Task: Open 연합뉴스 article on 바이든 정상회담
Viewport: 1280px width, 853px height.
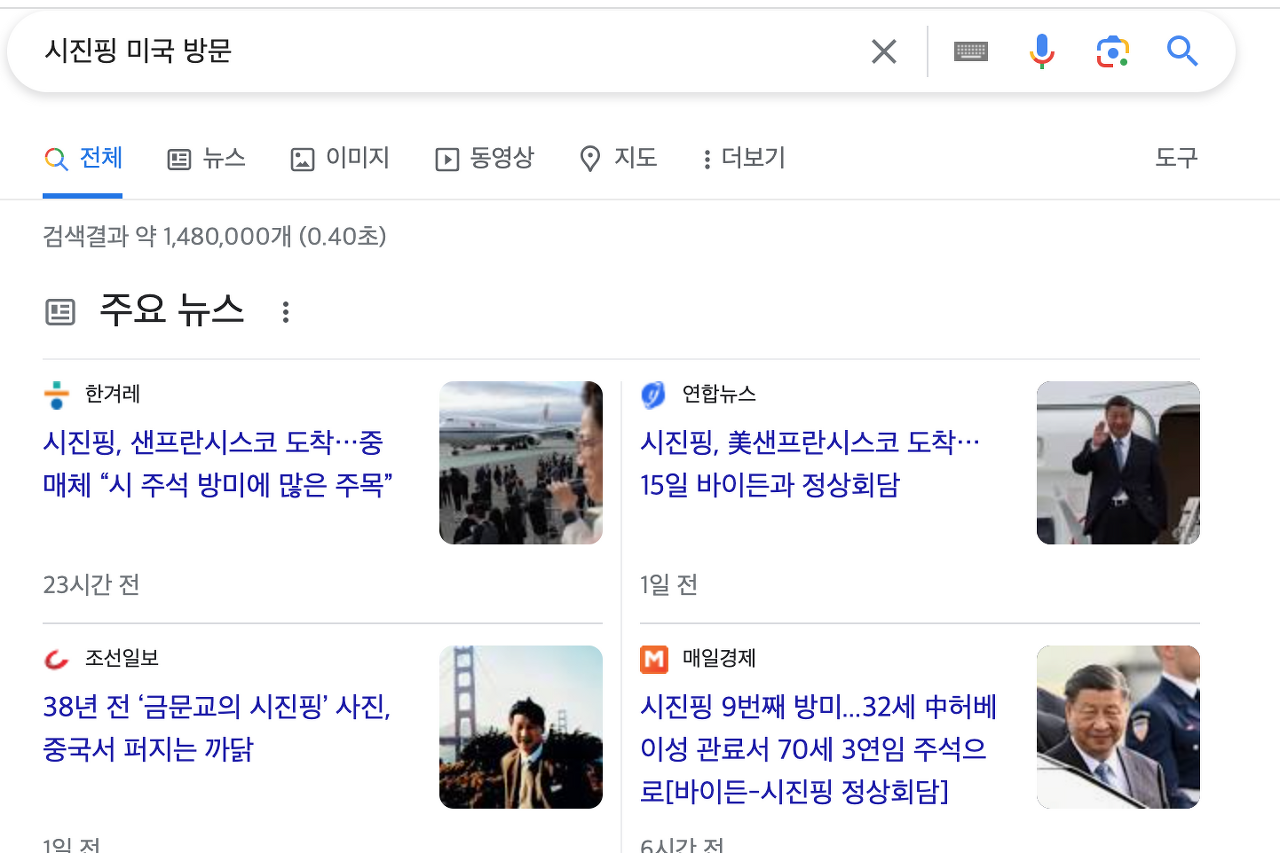Action: (x=810, y=464)
